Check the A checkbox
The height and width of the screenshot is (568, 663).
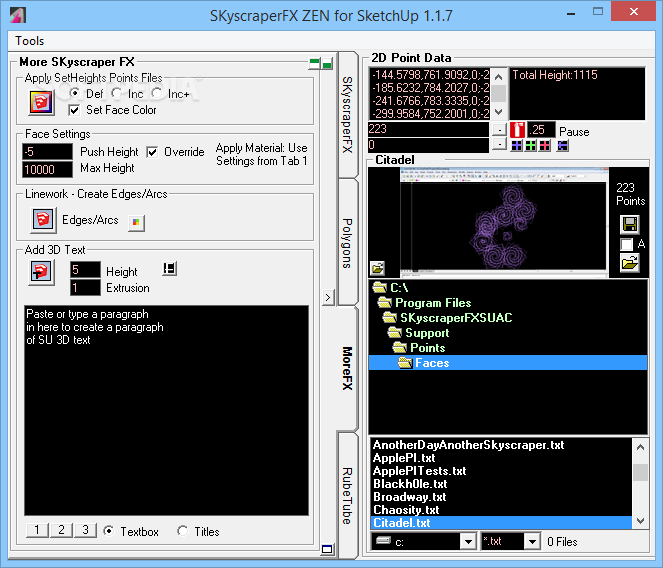[x=626, y=244]
